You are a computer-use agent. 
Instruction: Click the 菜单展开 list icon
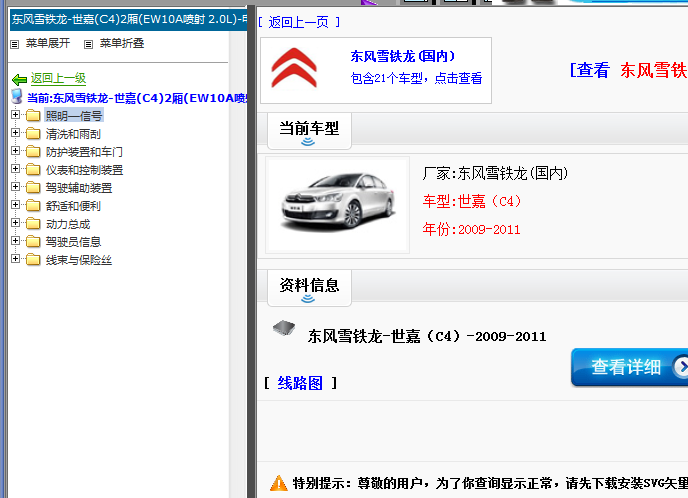14,44
